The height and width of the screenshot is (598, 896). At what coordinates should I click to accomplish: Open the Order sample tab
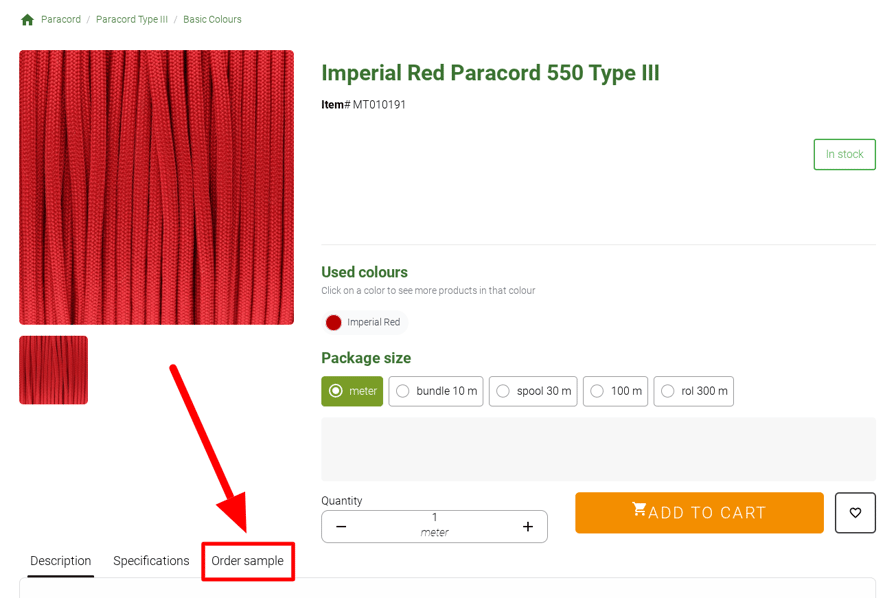point(247,561)
